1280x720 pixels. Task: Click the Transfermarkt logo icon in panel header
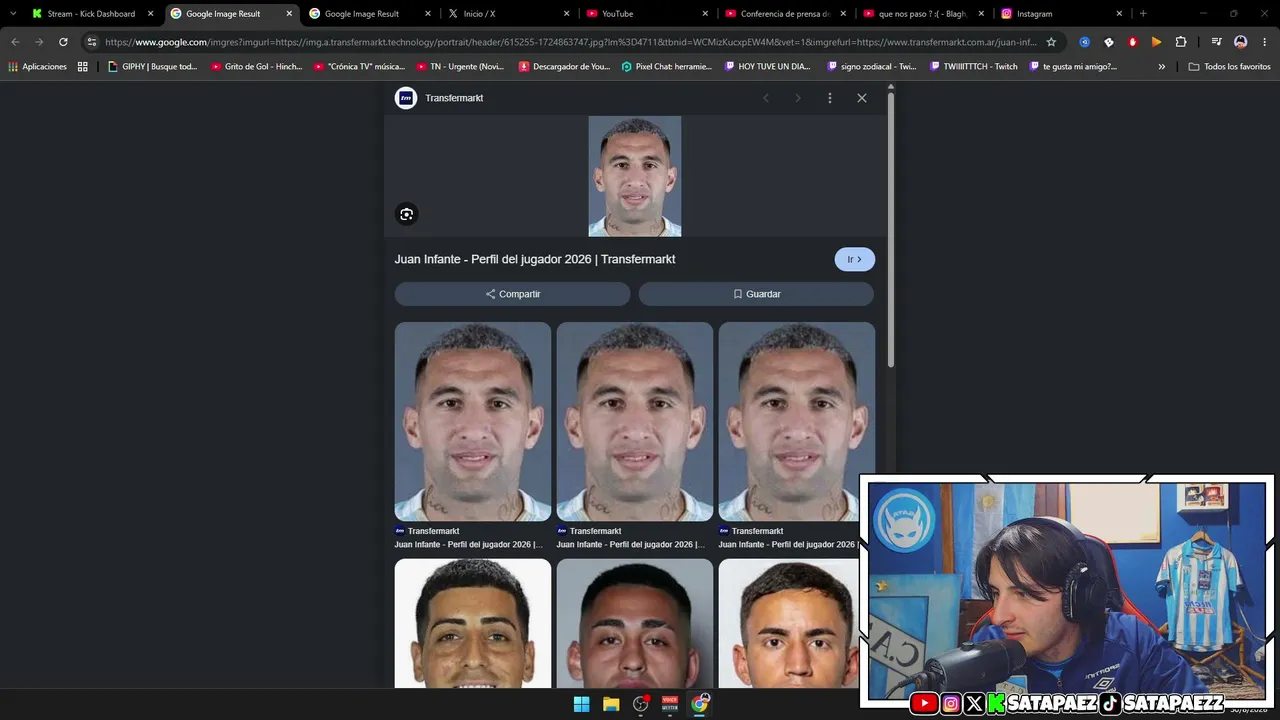(405, 98)
